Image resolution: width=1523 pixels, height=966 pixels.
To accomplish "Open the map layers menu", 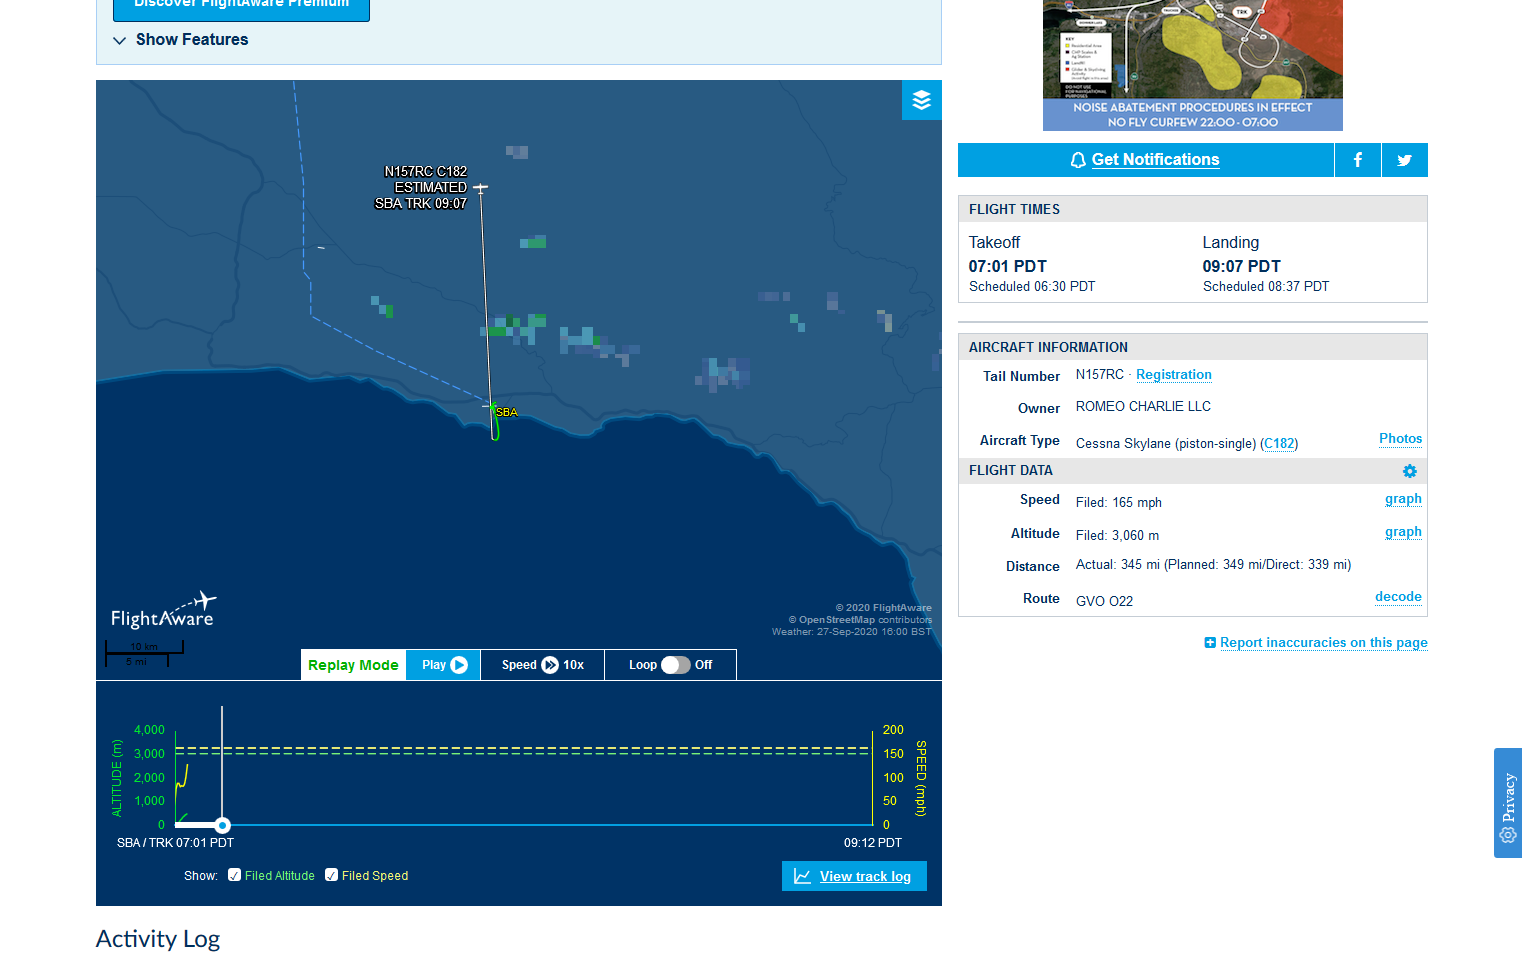I will pos(921,100).
